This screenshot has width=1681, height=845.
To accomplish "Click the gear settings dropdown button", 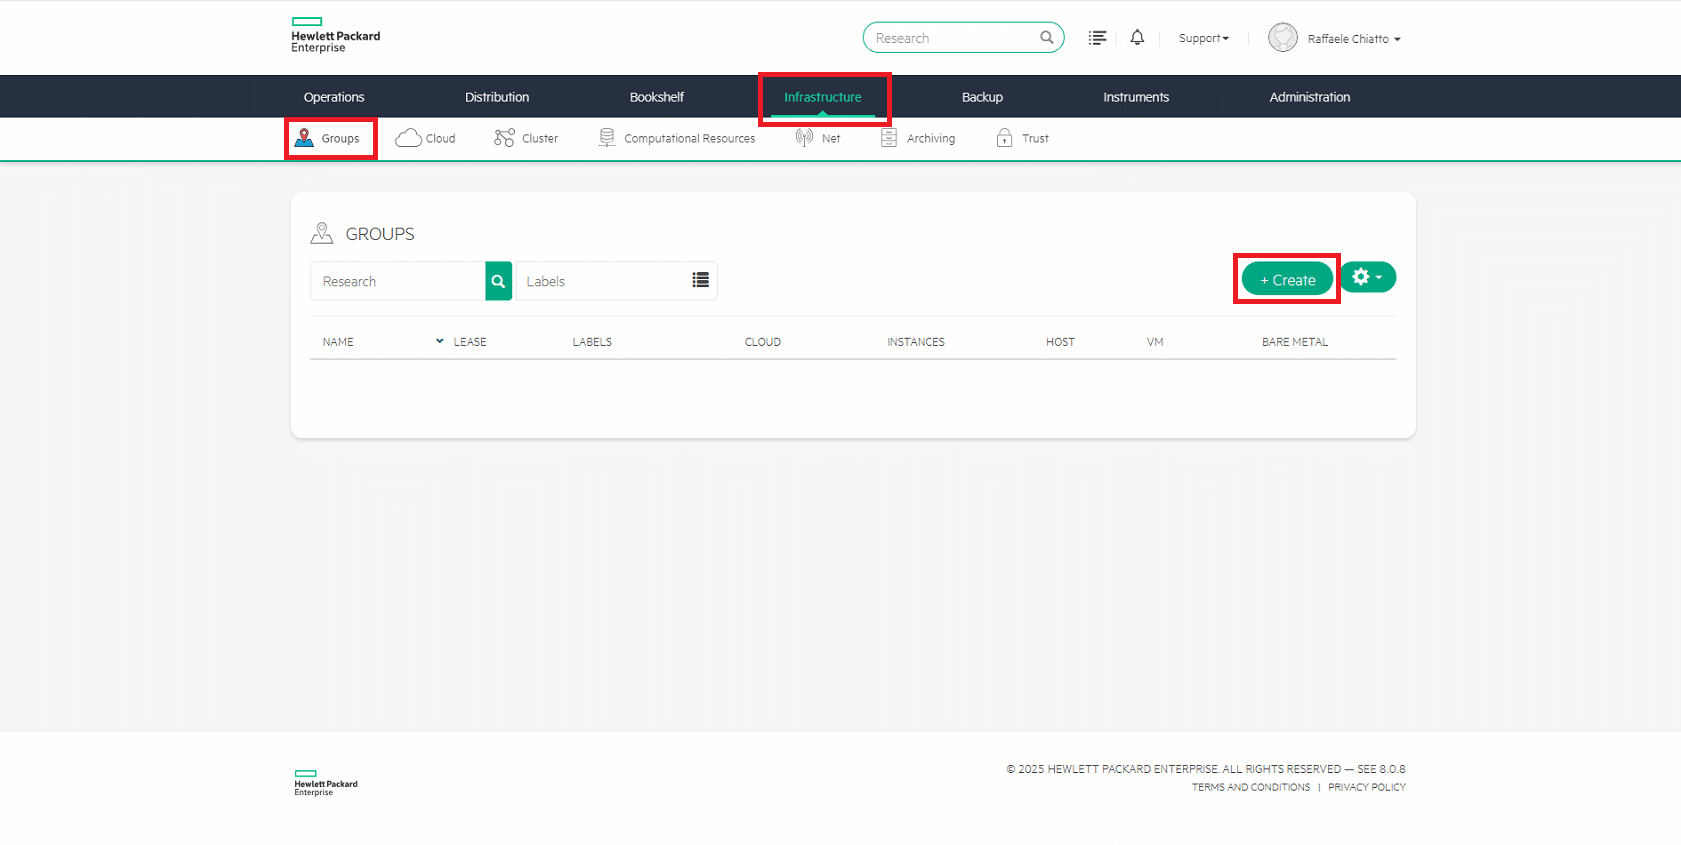I will pos(1367,277).
